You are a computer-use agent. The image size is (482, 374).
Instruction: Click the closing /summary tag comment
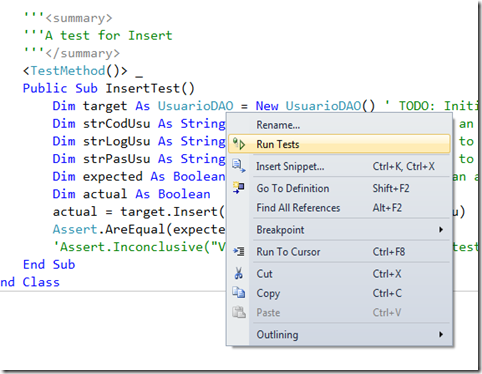point(72,53)
